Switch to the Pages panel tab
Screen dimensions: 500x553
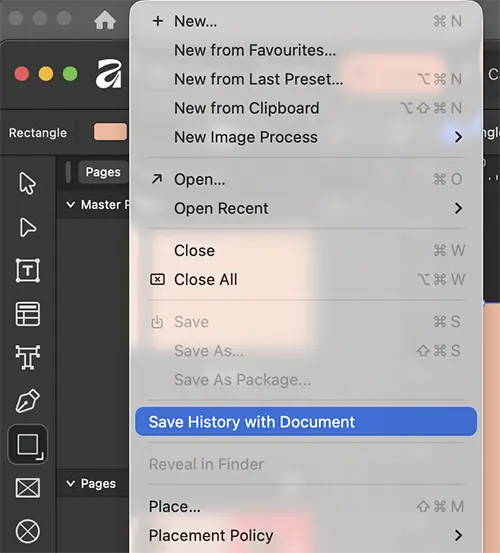coord(103,172)
